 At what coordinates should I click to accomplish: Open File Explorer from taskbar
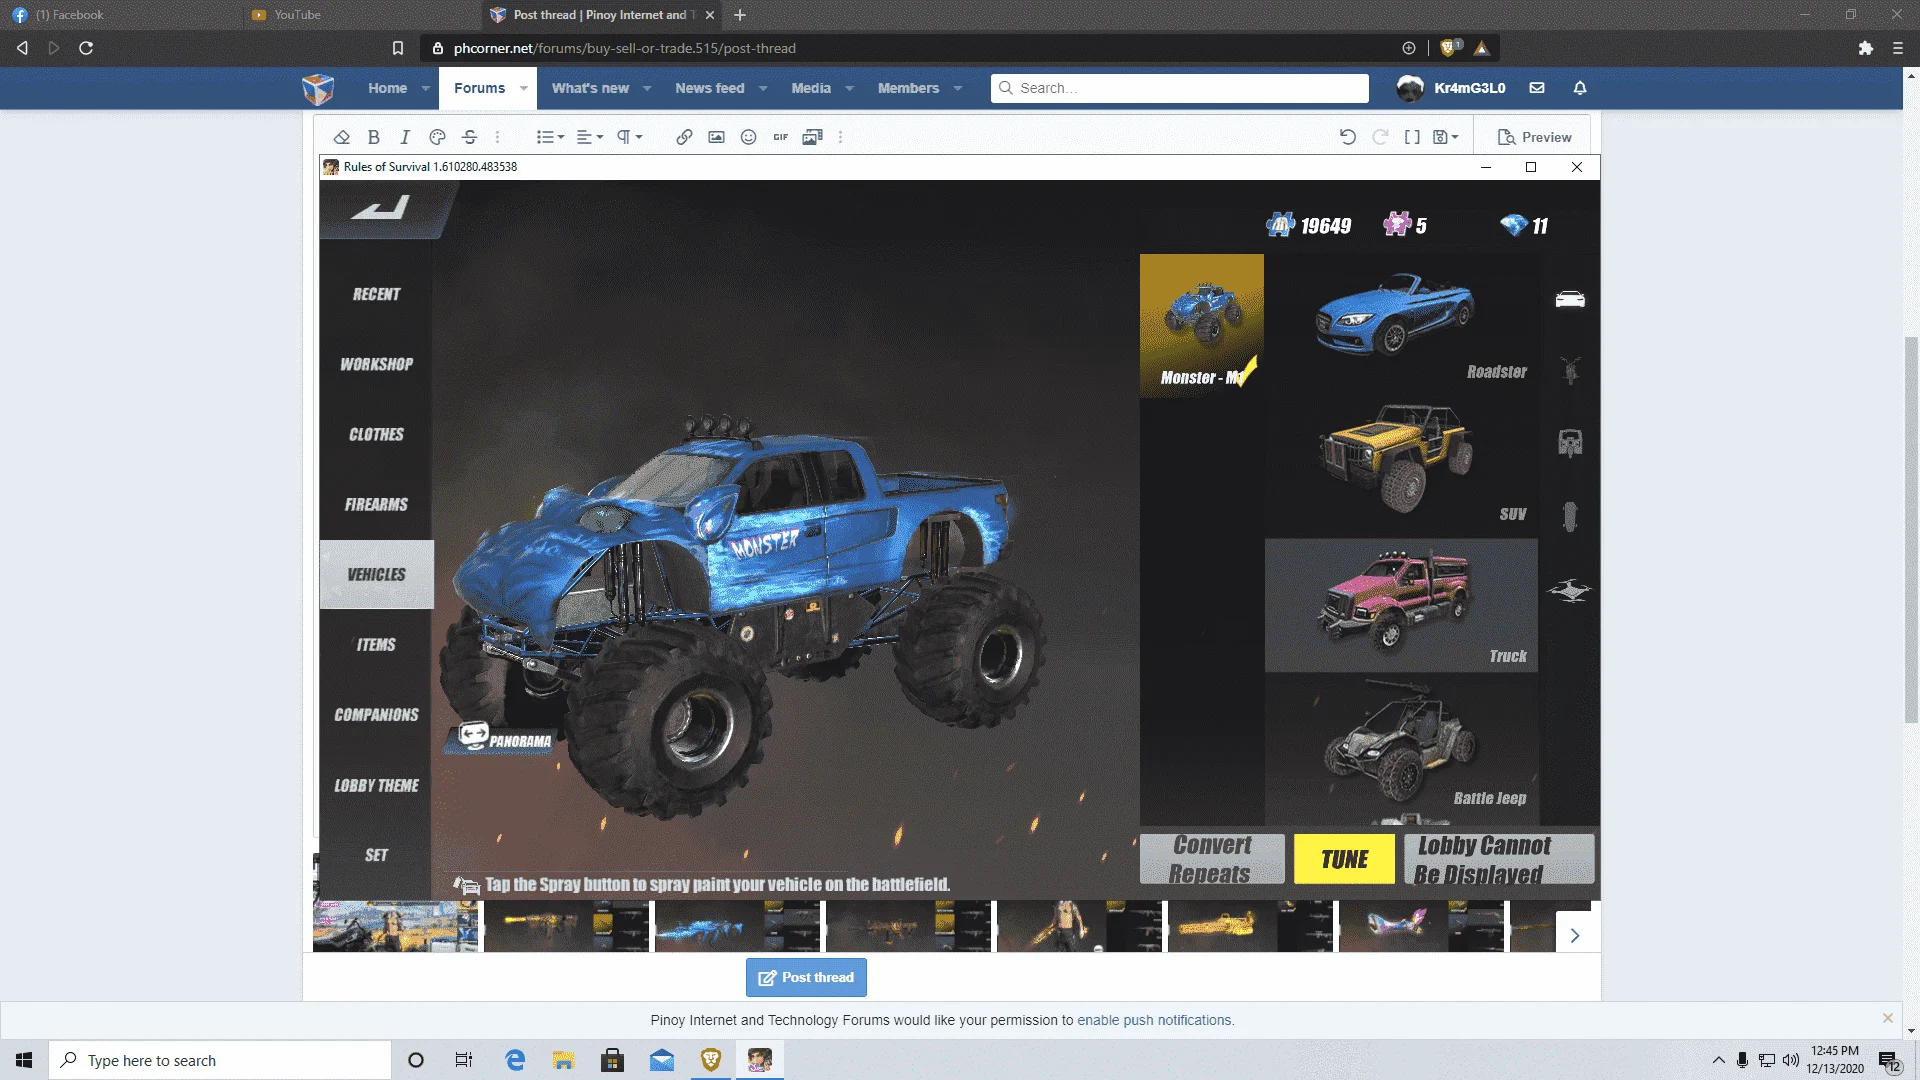tap(564, 1060)
